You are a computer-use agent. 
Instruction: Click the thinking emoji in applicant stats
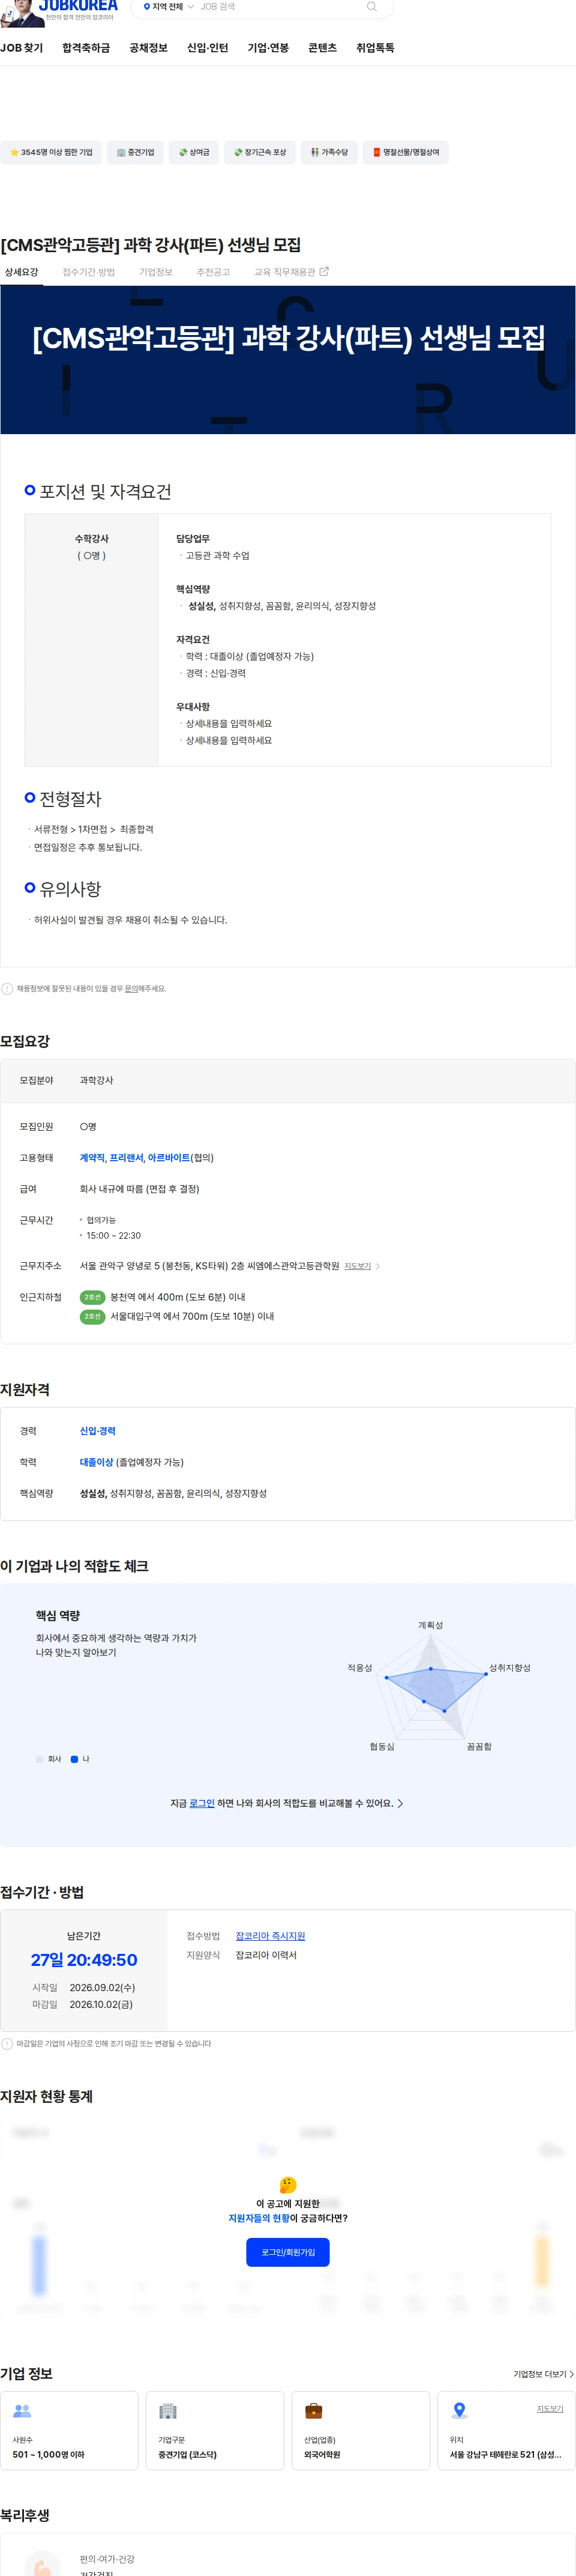[x=288, y=2185]
